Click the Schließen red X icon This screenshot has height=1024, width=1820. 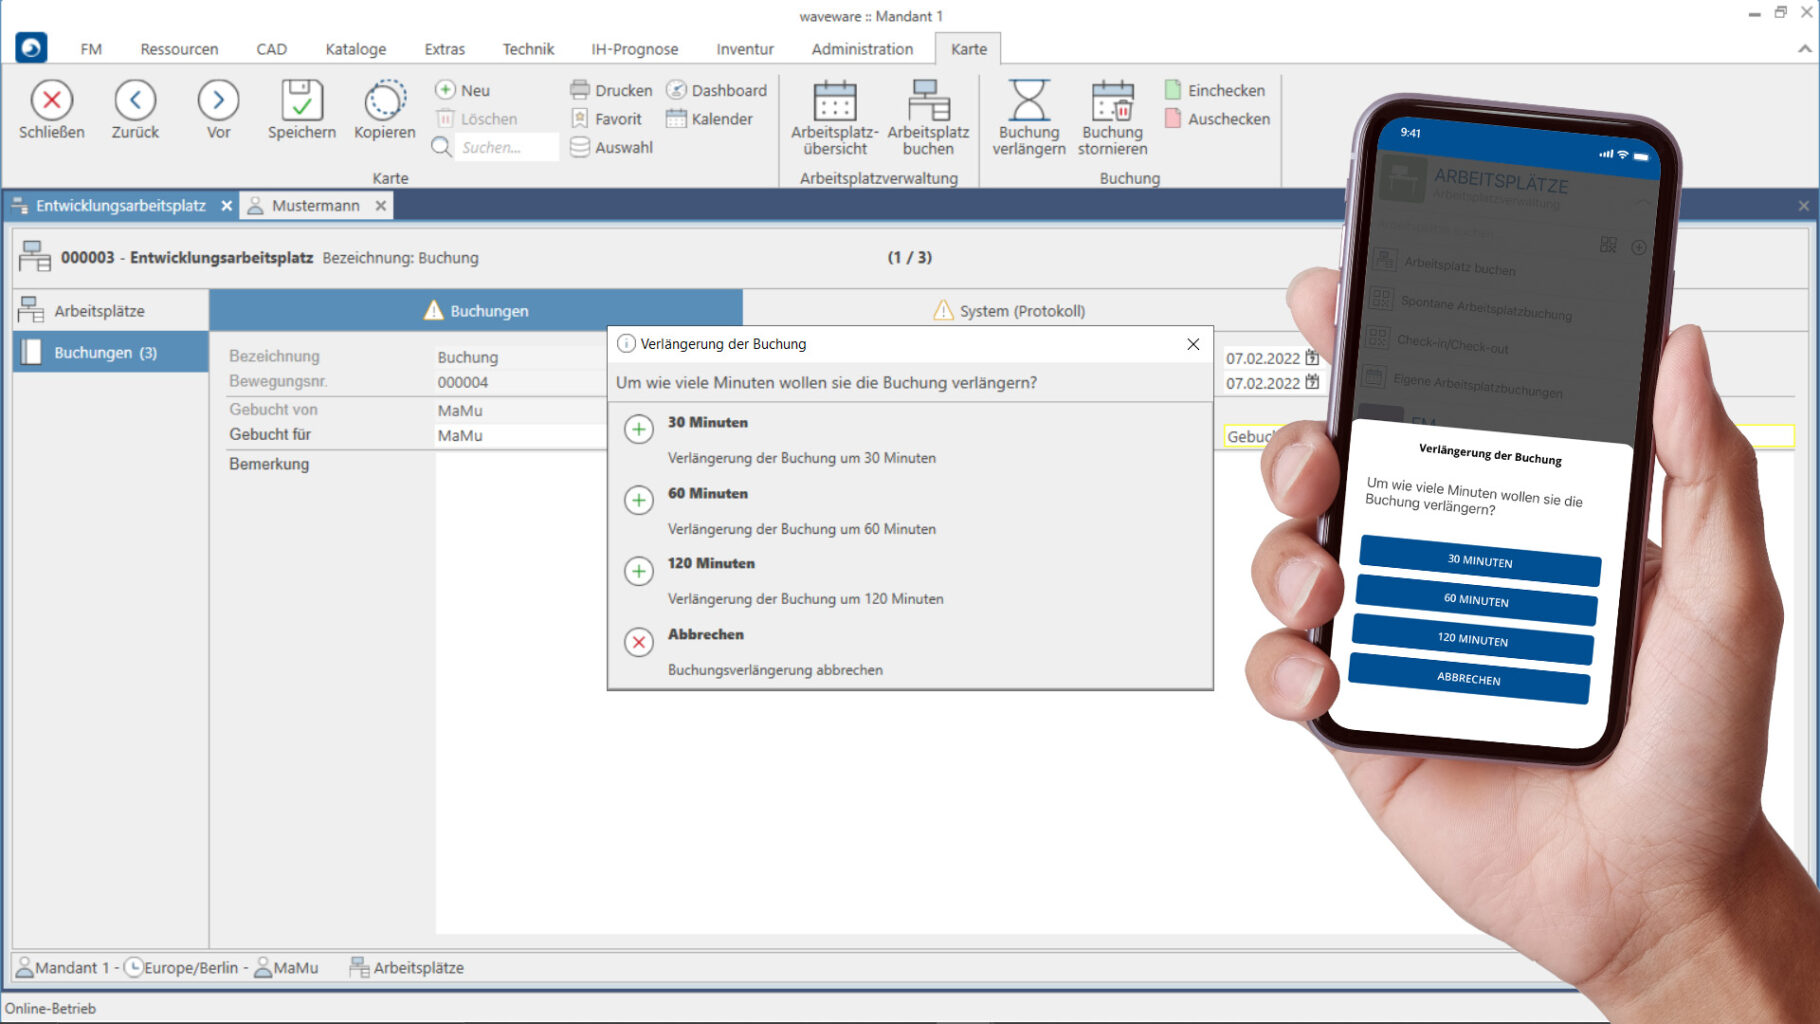click(x=52, y=101)
